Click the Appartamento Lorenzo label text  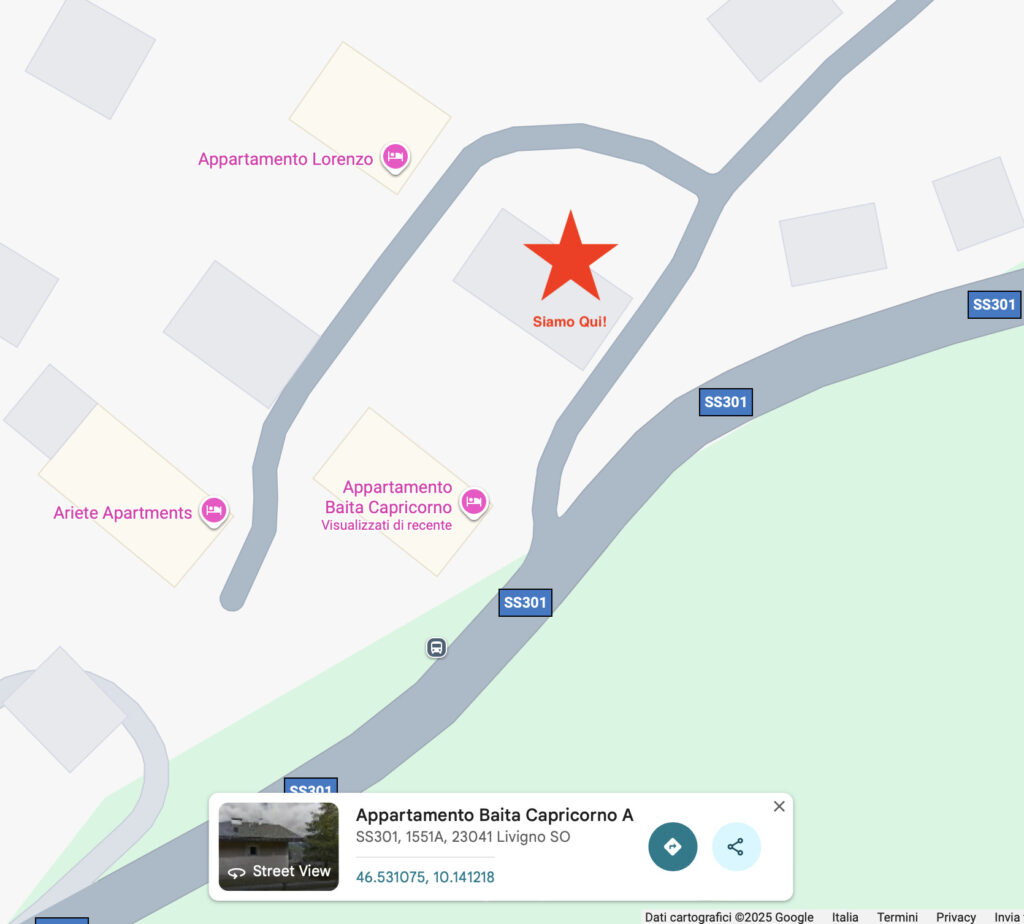[x=285, y=159]
